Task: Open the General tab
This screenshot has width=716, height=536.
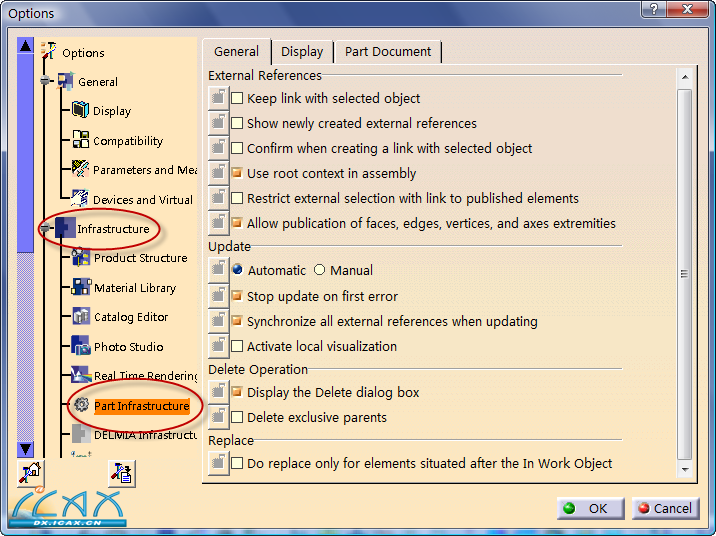Action: pos(237,52)
